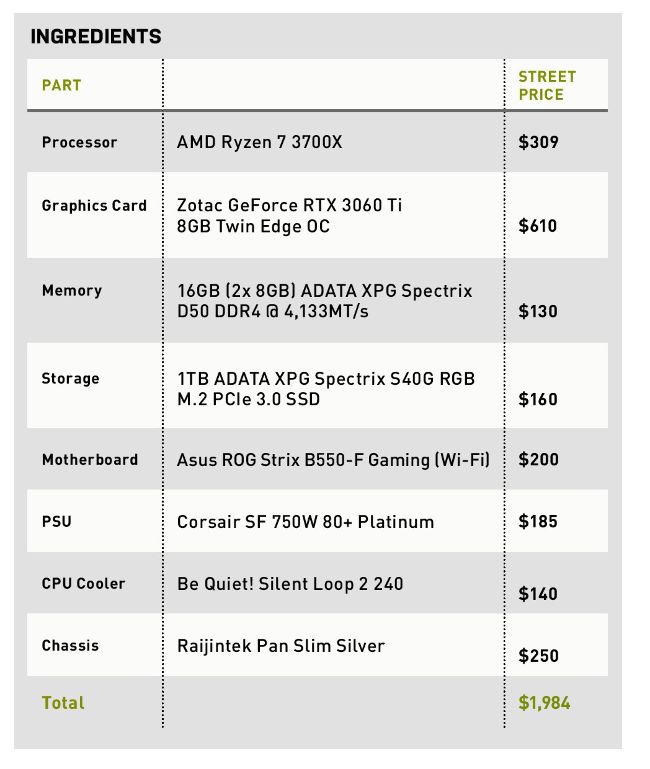The height and width of the screenshot is (769, 650).
Task: Select Be Quiet! Silent Loop 2 240
Action: click(290, 584)
